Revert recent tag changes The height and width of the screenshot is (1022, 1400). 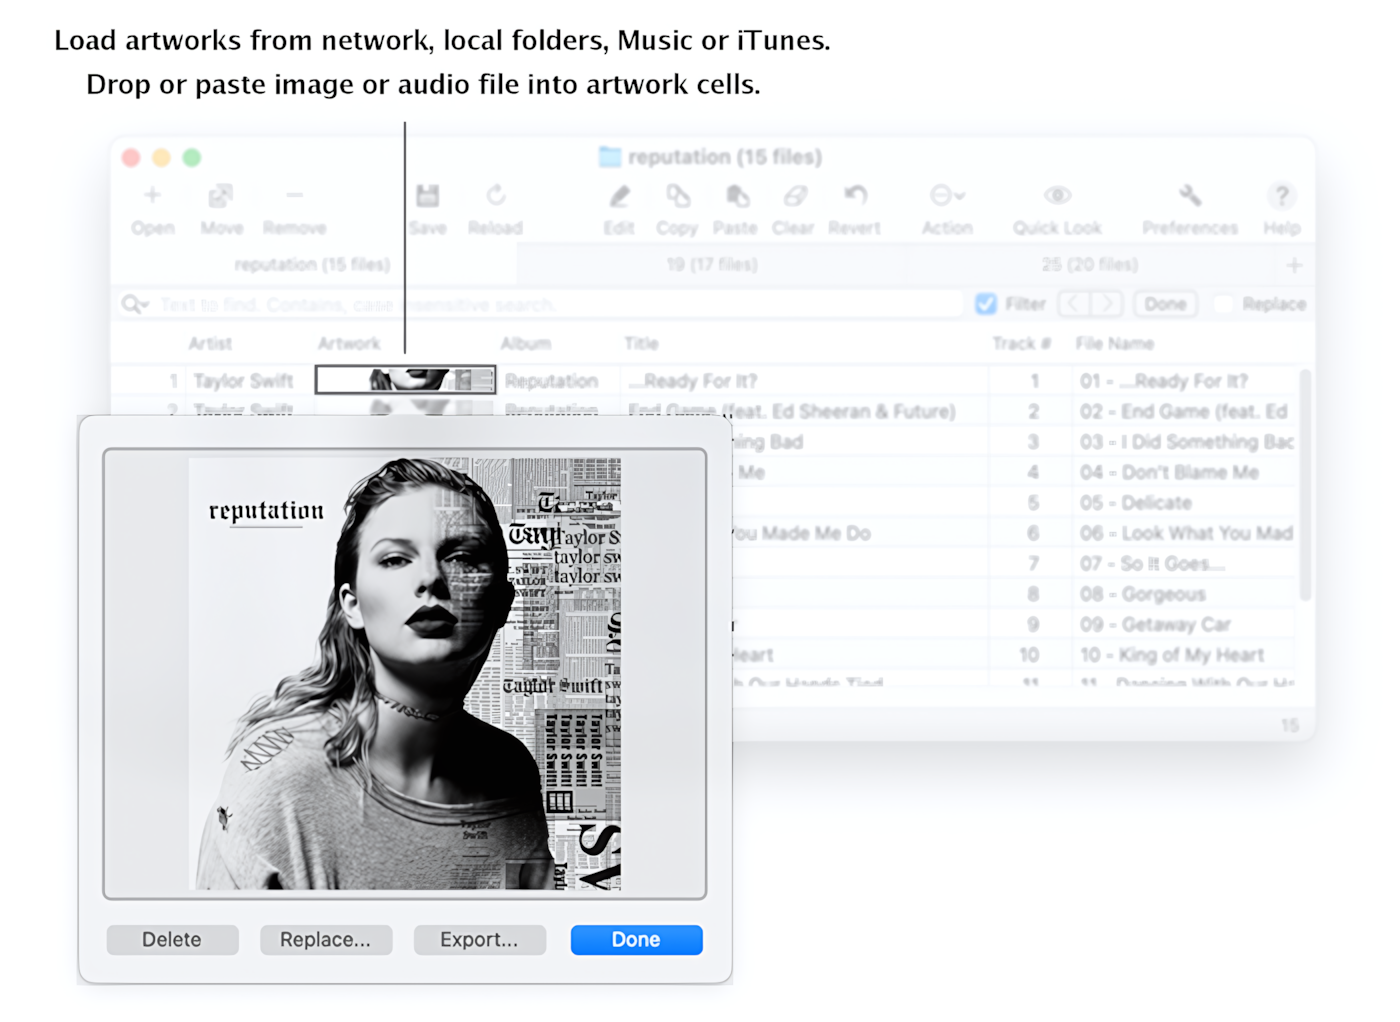(x=855, y=207)
